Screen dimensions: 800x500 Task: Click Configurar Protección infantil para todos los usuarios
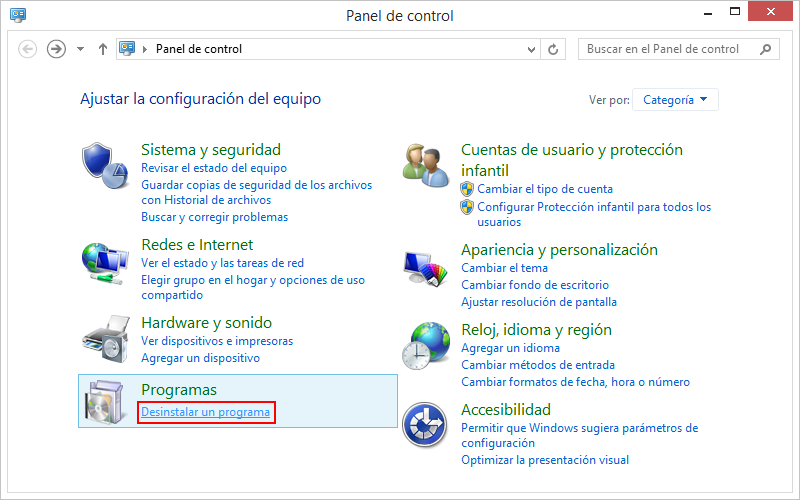[594, 214]
